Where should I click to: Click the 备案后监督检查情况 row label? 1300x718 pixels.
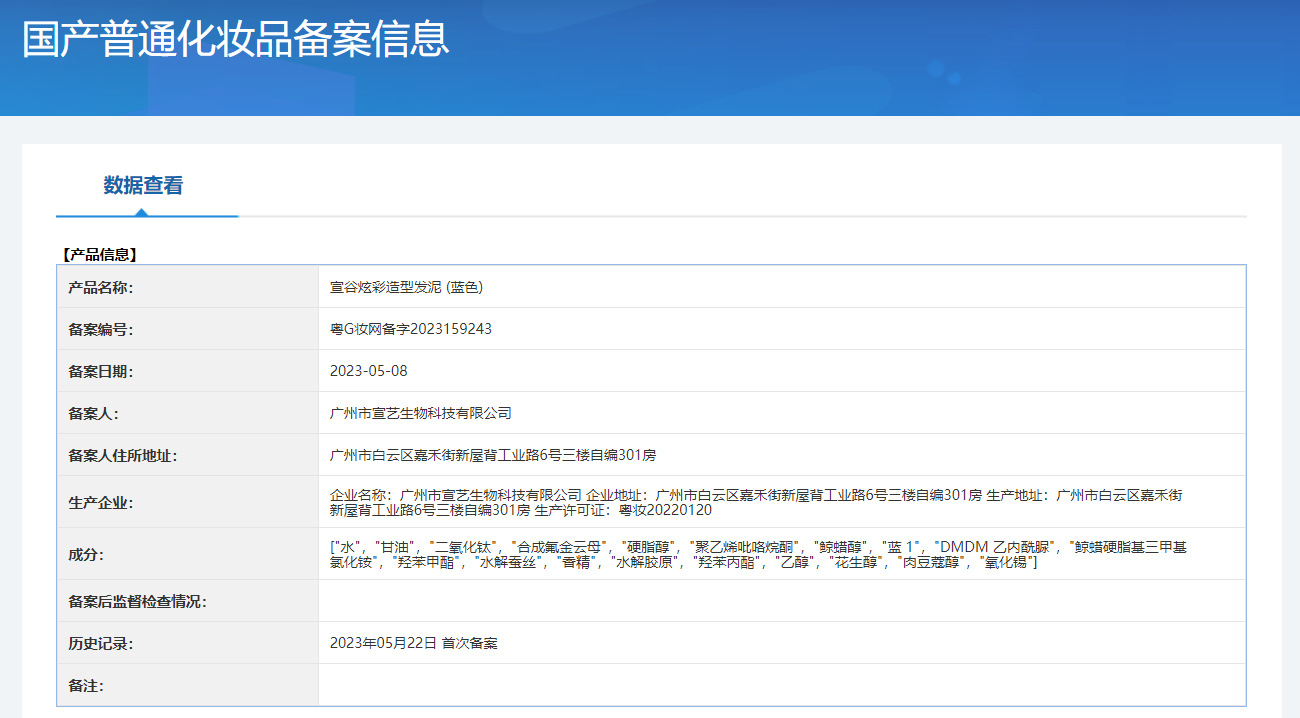click(142, 599)
